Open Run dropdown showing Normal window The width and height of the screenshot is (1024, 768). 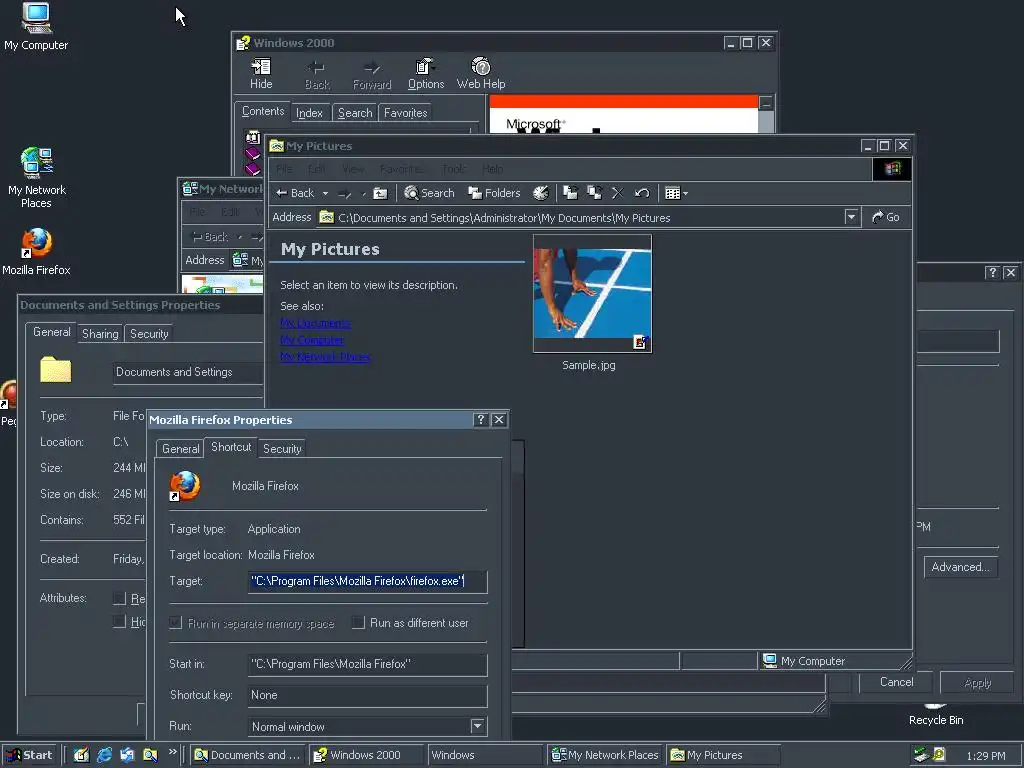click(477, 726)
